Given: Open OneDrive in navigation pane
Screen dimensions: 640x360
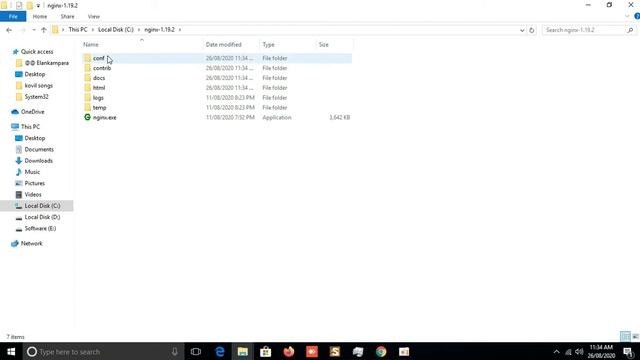Looking at the screenshot, I should [x=32, y=111].
